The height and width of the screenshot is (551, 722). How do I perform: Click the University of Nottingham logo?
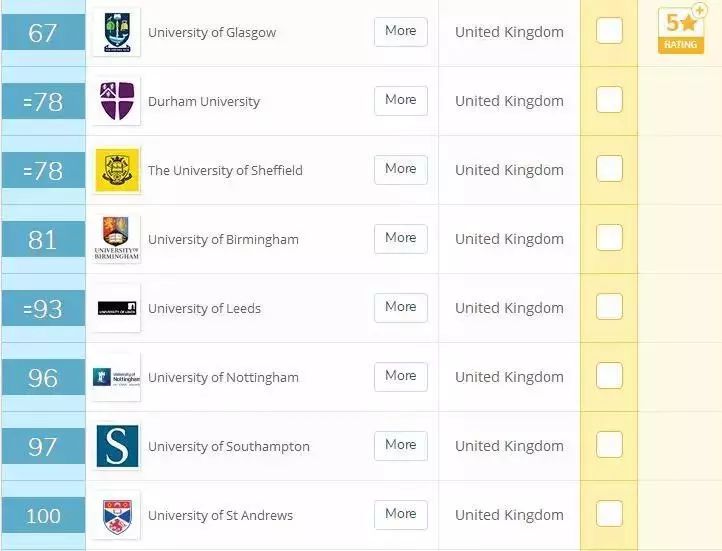pos(117,377)
